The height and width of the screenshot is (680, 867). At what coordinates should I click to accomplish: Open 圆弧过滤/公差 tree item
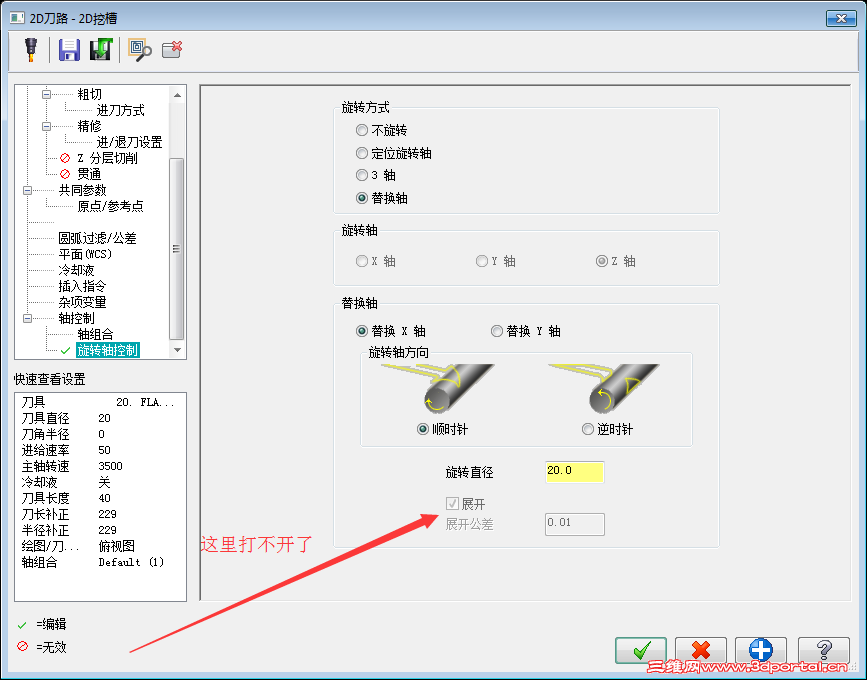[97, 238]
